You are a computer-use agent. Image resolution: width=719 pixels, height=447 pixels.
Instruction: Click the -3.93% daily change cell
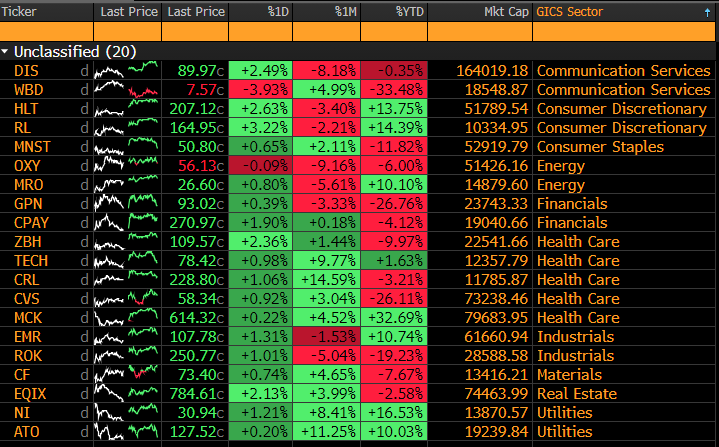[260, 89]
